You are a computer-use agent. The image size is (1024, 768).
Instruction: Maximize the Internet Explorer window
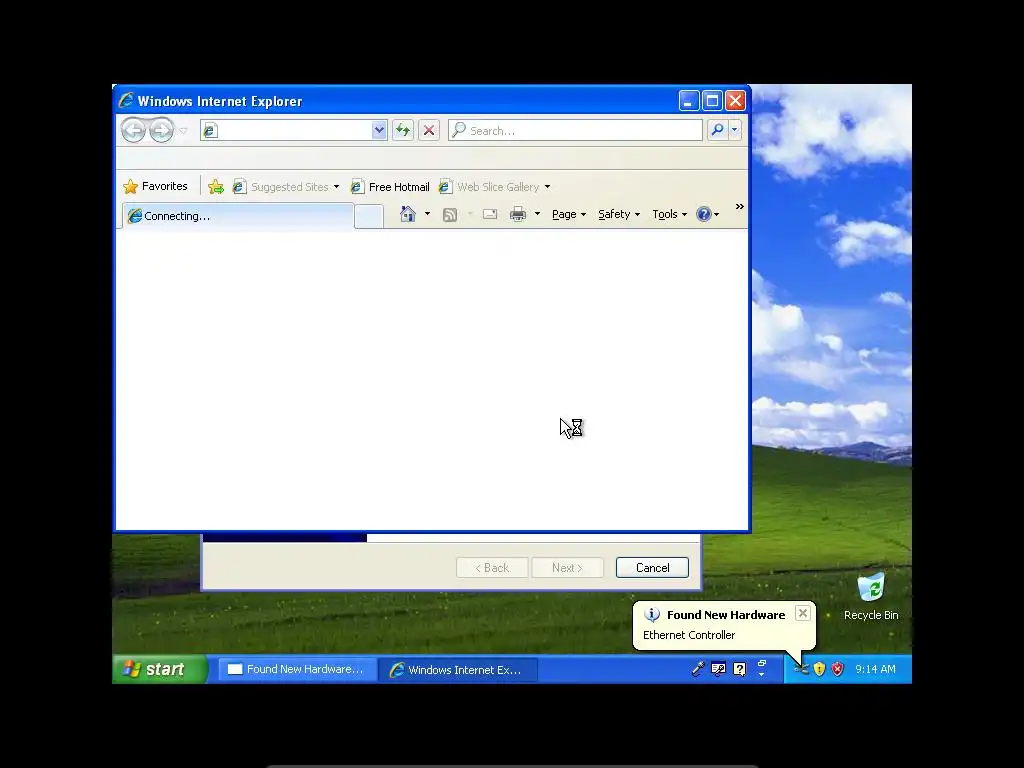pos(712,101)
